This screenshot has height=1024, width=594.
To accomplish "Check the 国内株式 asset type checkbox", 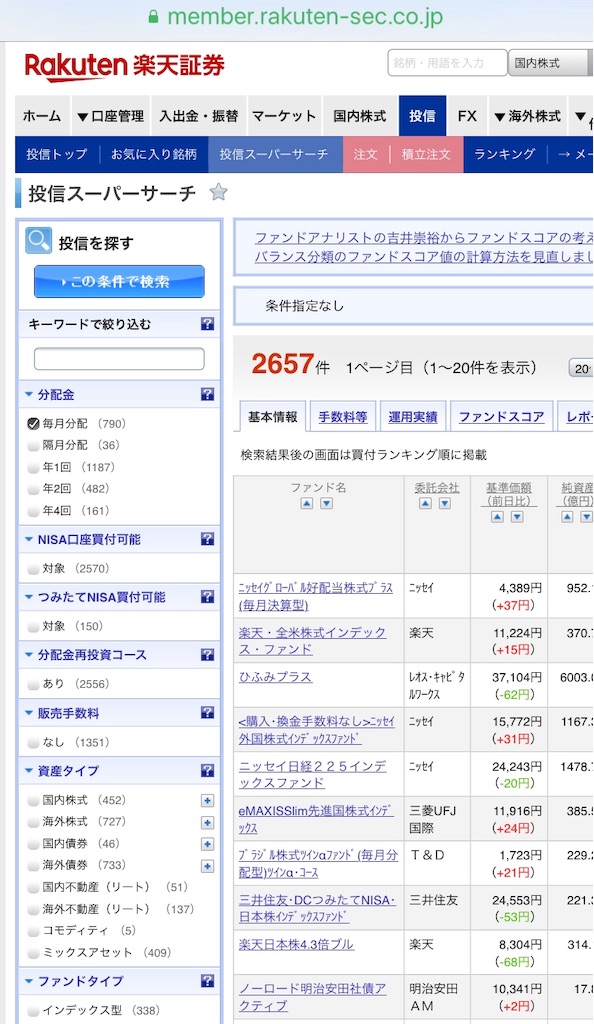I will (x=33, y=800).
